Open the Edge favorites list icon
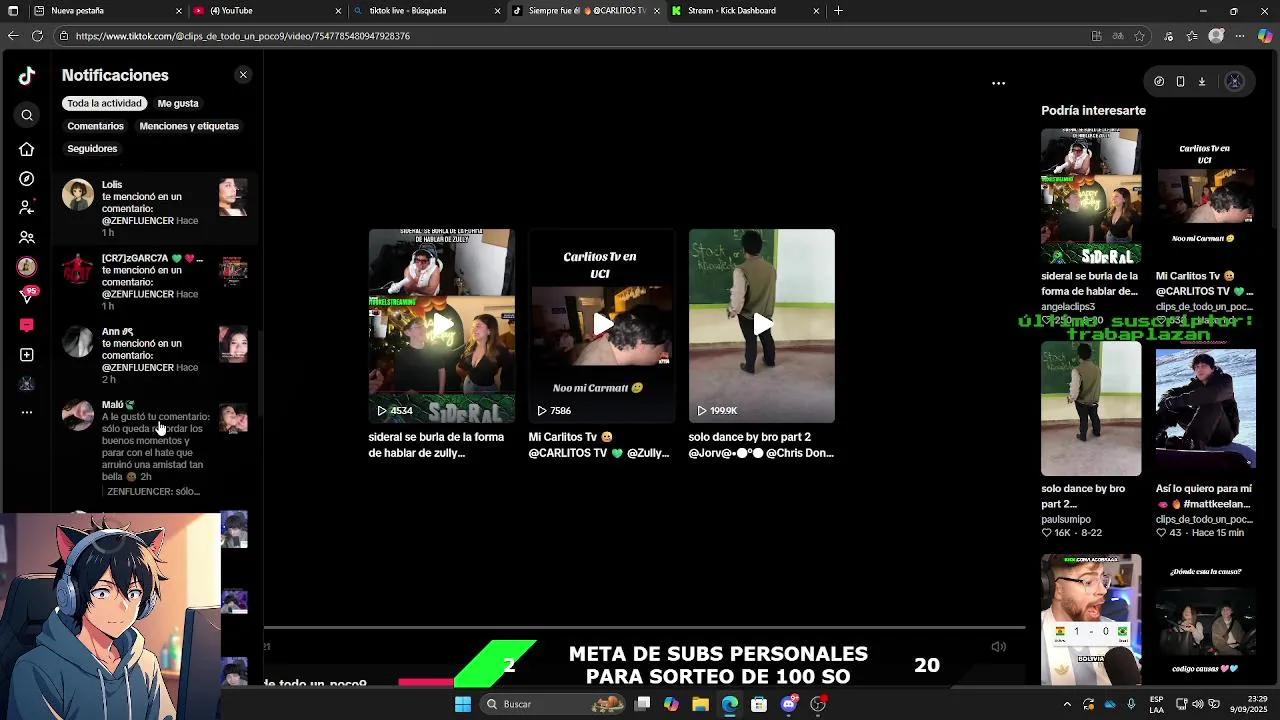Viewport: 1280px width, 720px height. coord(1192,36)
